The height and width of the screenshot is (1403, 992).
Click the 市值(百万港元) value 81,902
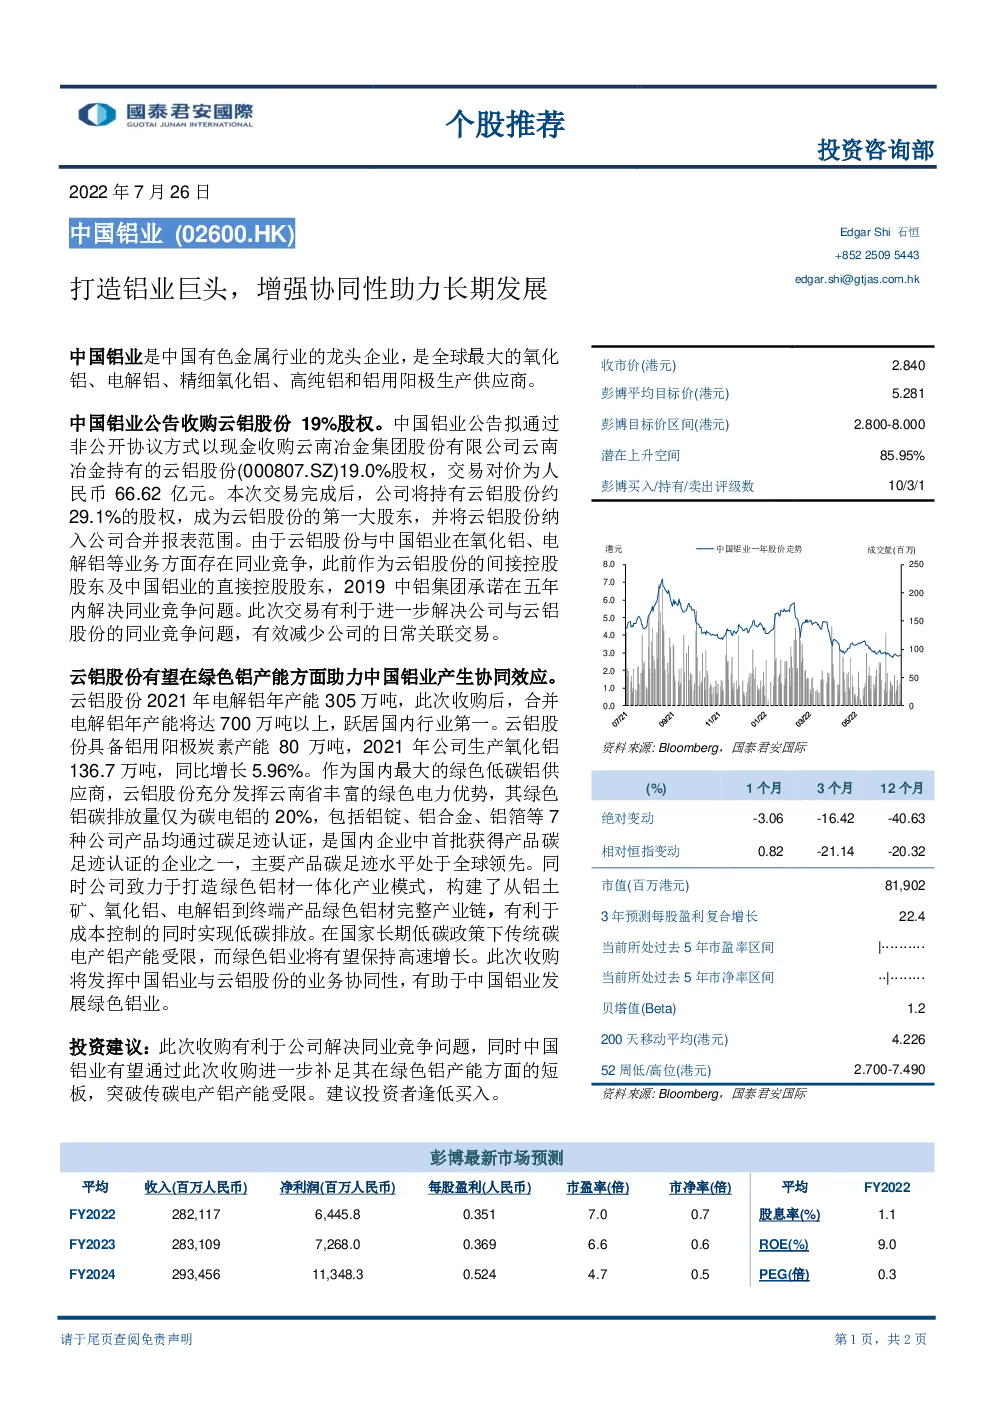pos(905,886)
